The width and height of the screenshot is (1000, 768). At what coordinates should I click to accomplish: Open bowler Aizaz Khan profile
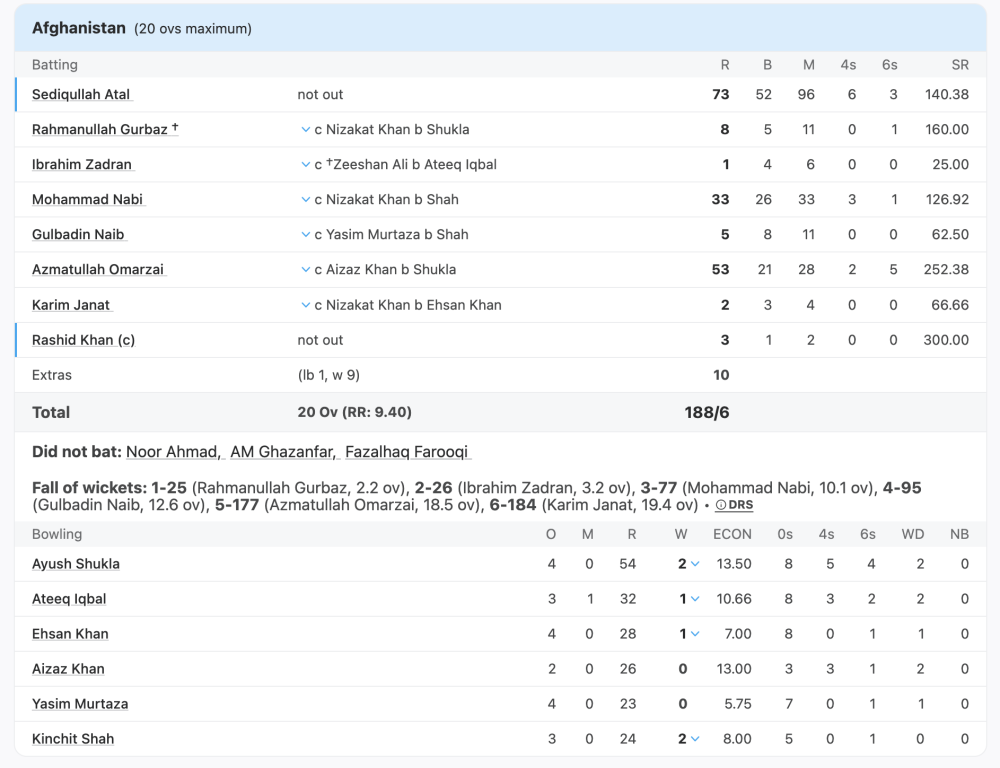coord(68,669)
